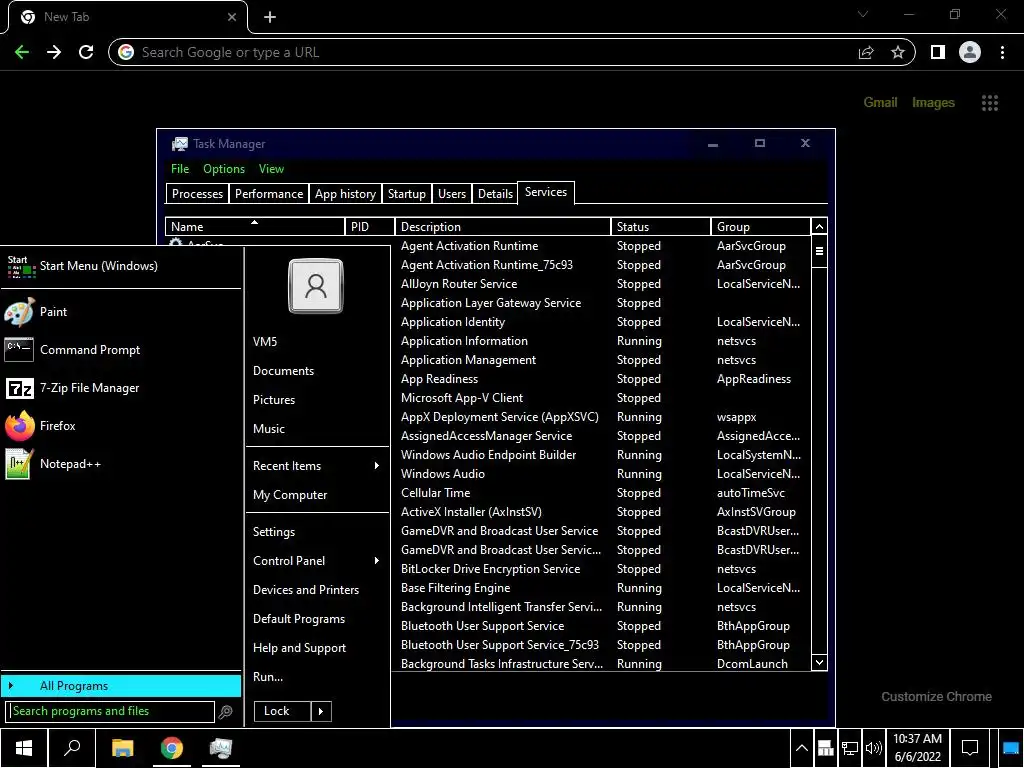Open Google Images link

click(933, 103)
